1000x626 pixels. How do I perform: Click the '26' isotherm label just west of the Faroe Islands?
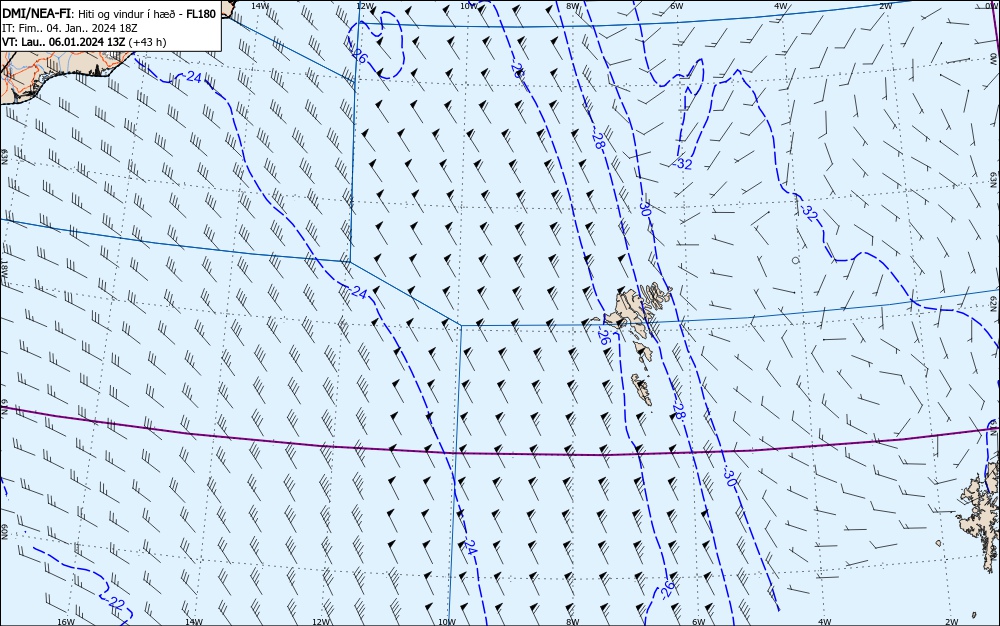point(603,337)
